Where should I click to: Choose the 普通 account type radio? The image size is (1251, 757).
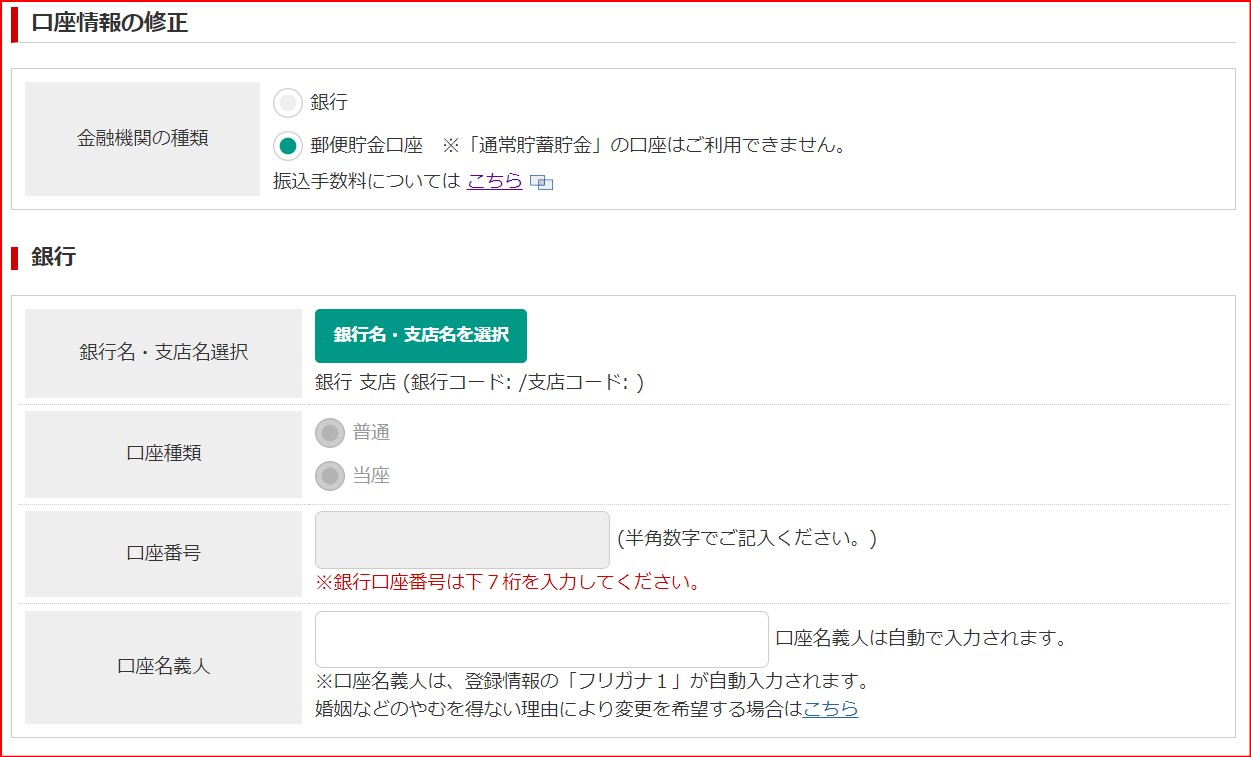[330, 433]
